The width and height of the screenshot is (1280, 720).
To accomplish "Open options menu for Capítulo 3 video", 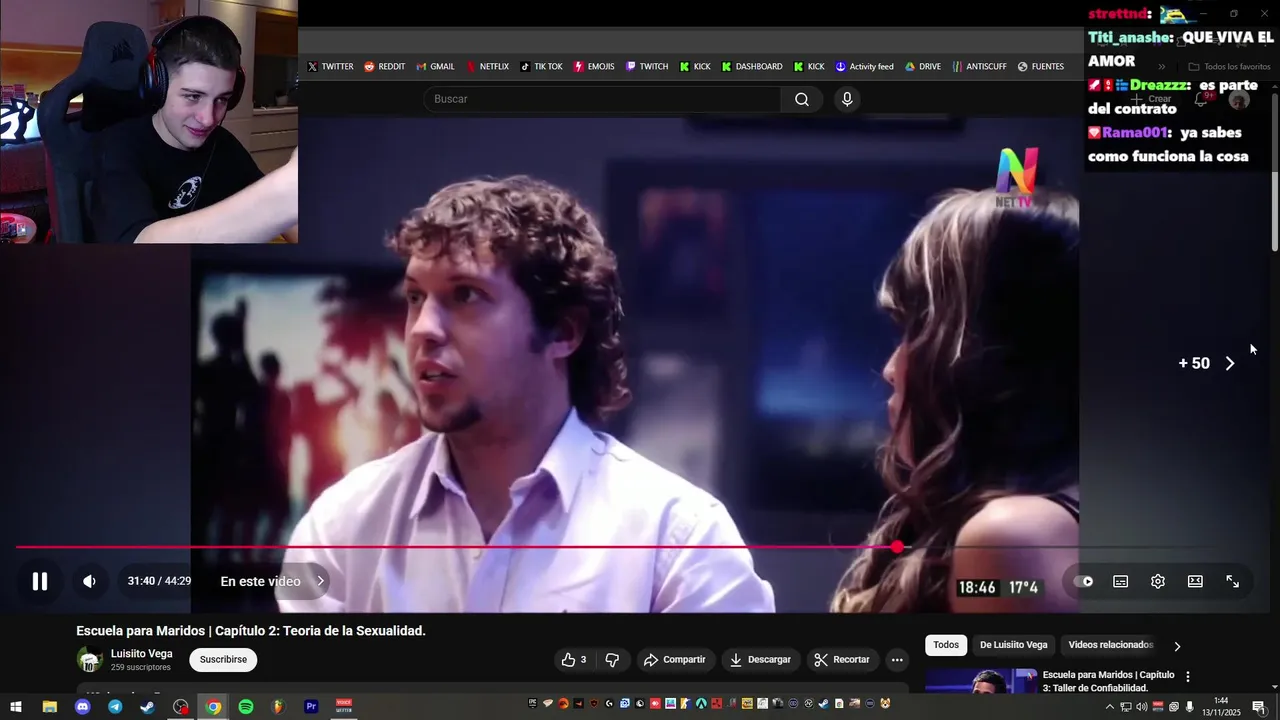I will 1188,677.
